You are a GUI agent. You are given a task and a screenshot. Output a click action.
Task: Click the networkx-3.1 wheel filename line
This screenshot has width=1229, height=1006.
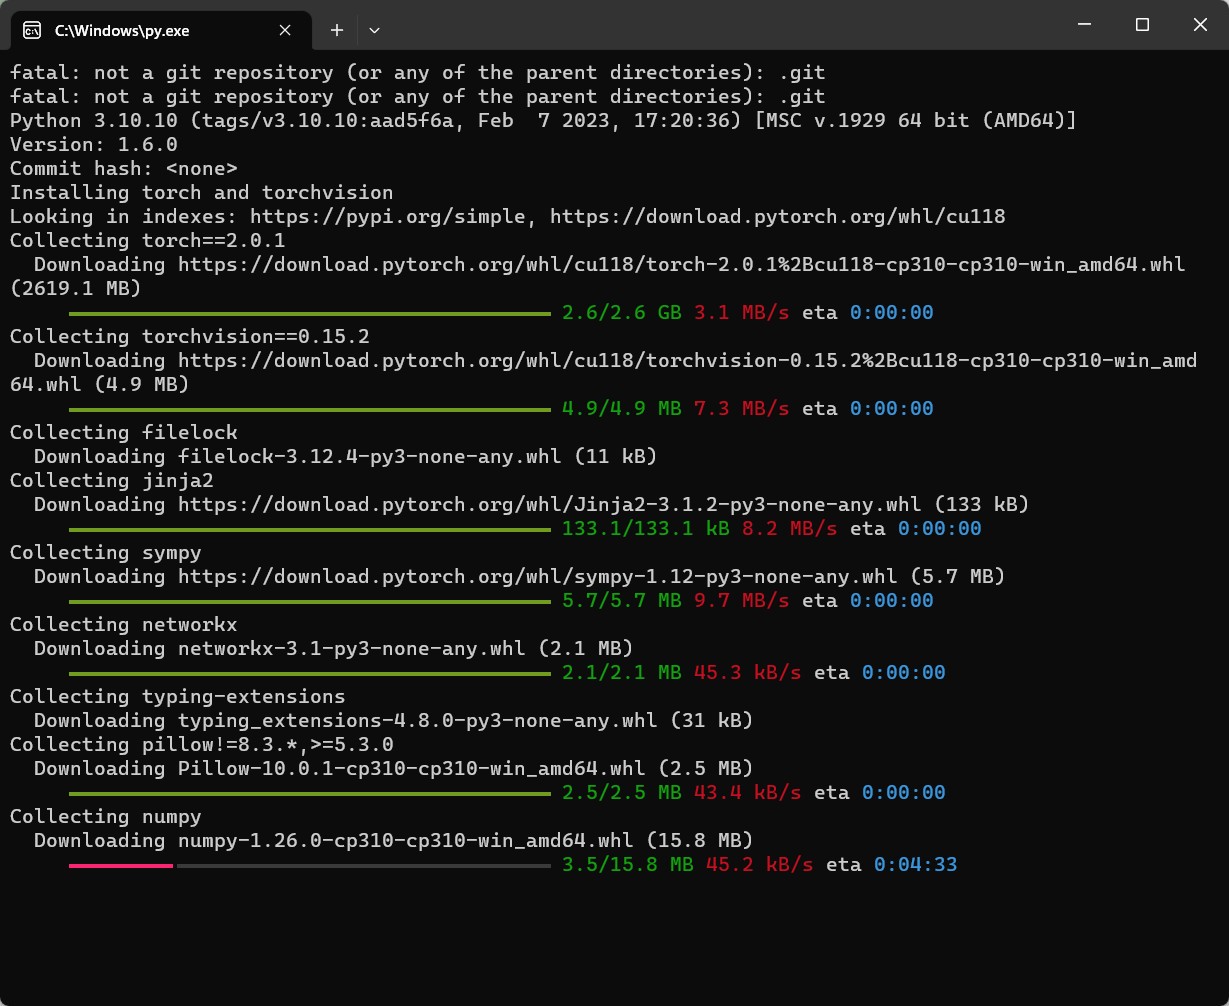click(x=334, y=649)
